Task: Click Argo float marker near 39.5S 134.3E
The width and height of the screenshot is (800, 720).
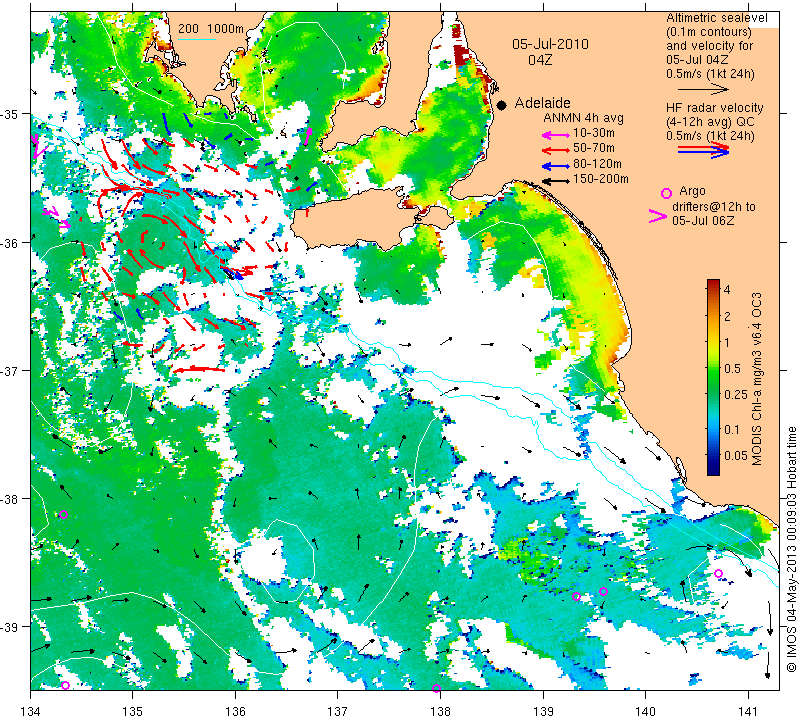Action: click(65, 685)
